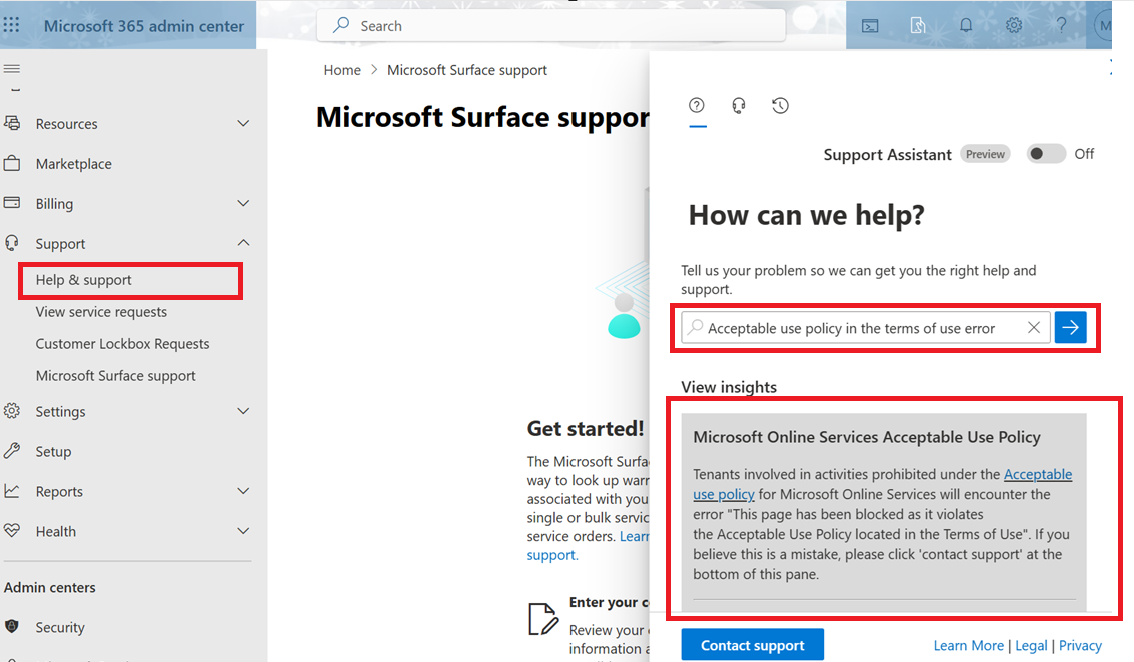Open Customer Lockbox Requests
Image resolution: width=1134 pixels, height=662 pixels.
click(122, 344)
